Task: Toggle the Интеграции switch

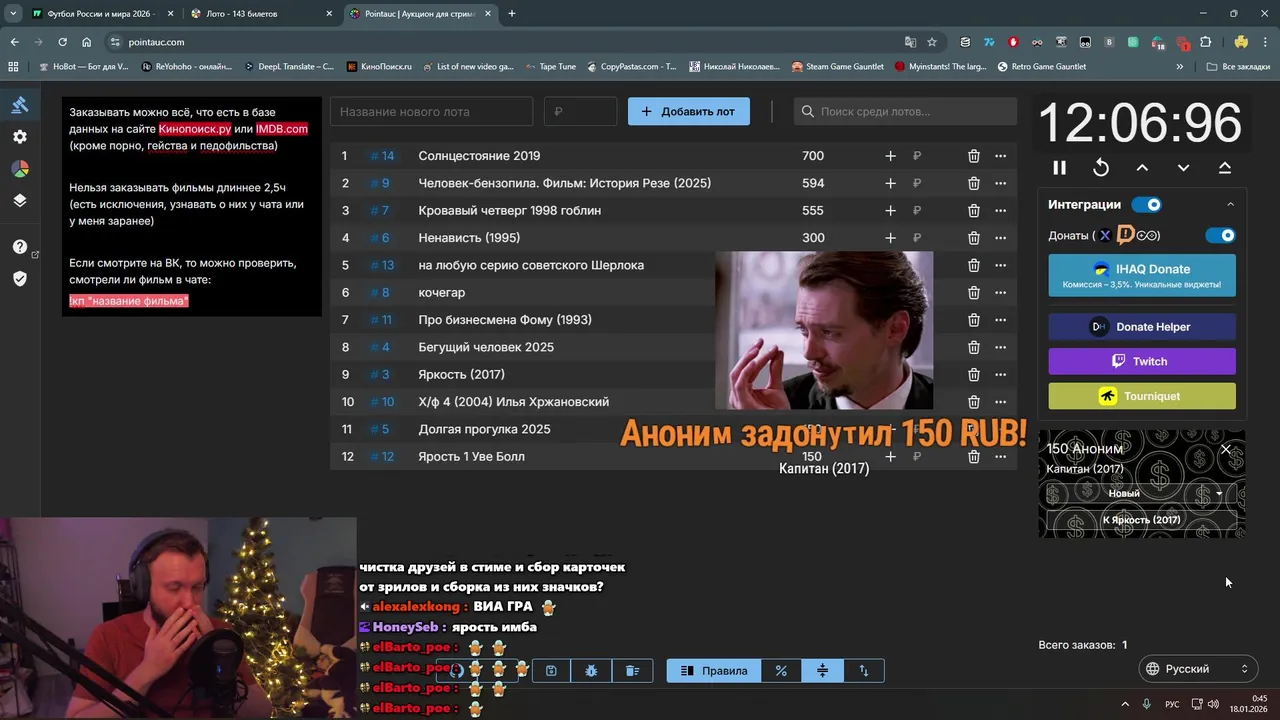Action: 1147,205
